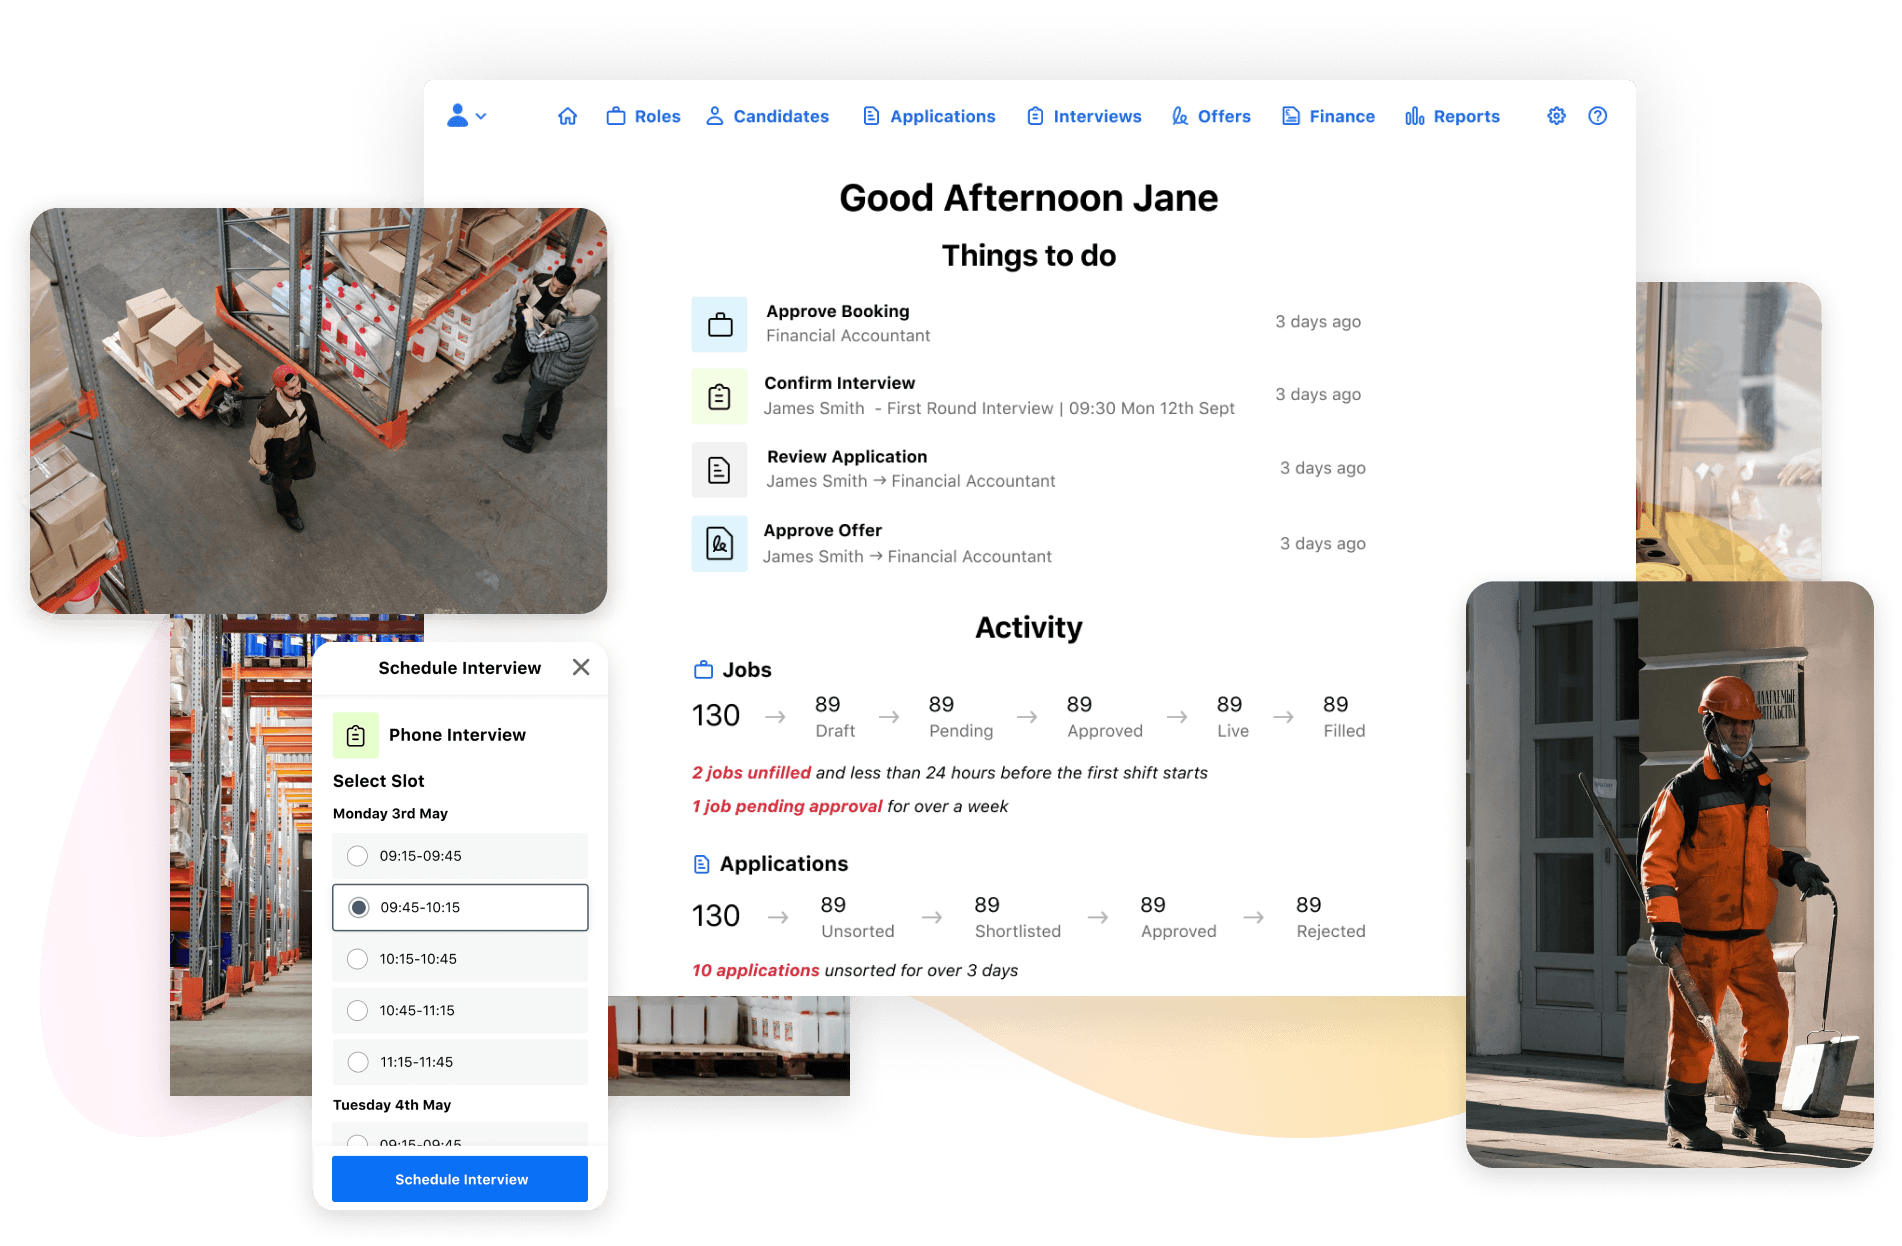Select the 10:45-11:15 slot
1902x1246 pixels.
click(460, 1010)
